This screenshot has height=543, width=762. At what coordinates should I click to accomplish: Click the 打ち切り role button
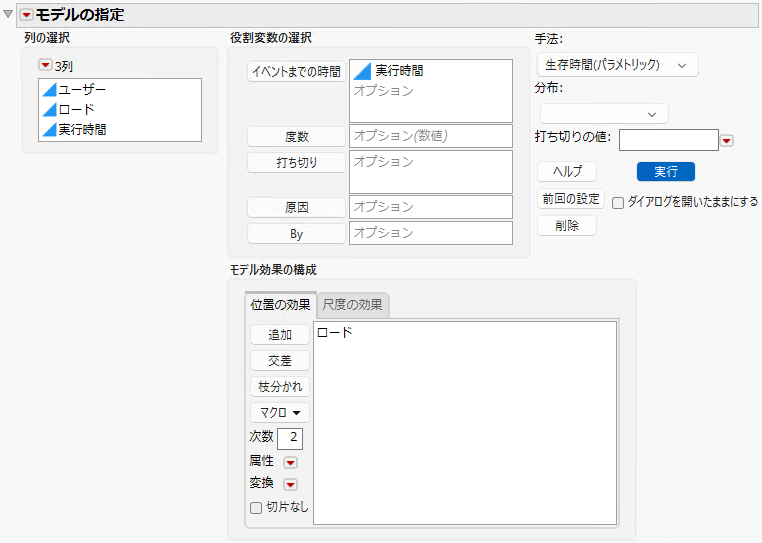[x=296, y=162]
